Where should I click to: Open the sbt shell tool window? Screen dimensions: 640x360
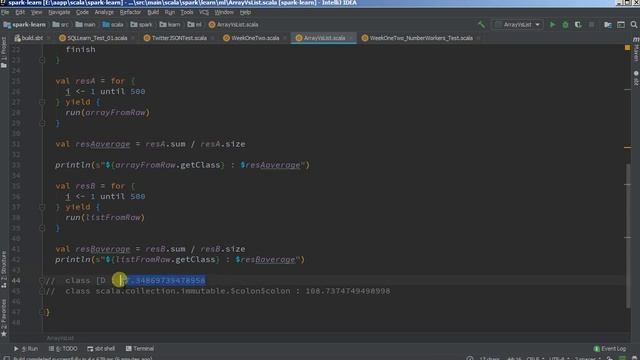(x=101, y=349)
